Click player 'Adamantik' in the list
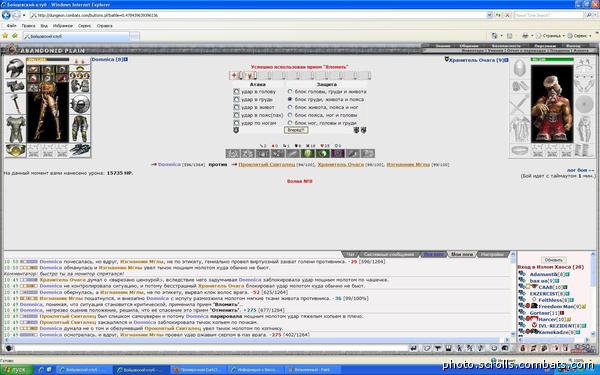Screen dimensions: 600x375 pyautogui.click(x=543, y=274)
